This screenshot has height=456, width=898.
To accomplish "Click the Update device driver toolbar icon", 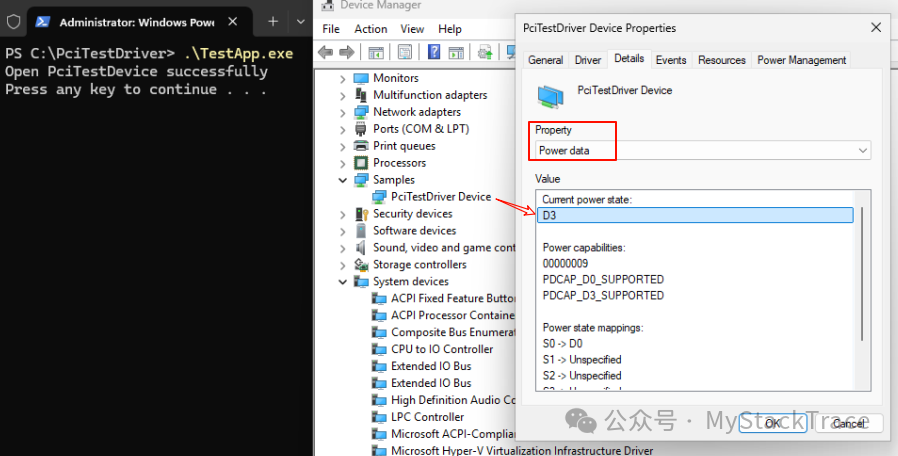I will (486, 53).
